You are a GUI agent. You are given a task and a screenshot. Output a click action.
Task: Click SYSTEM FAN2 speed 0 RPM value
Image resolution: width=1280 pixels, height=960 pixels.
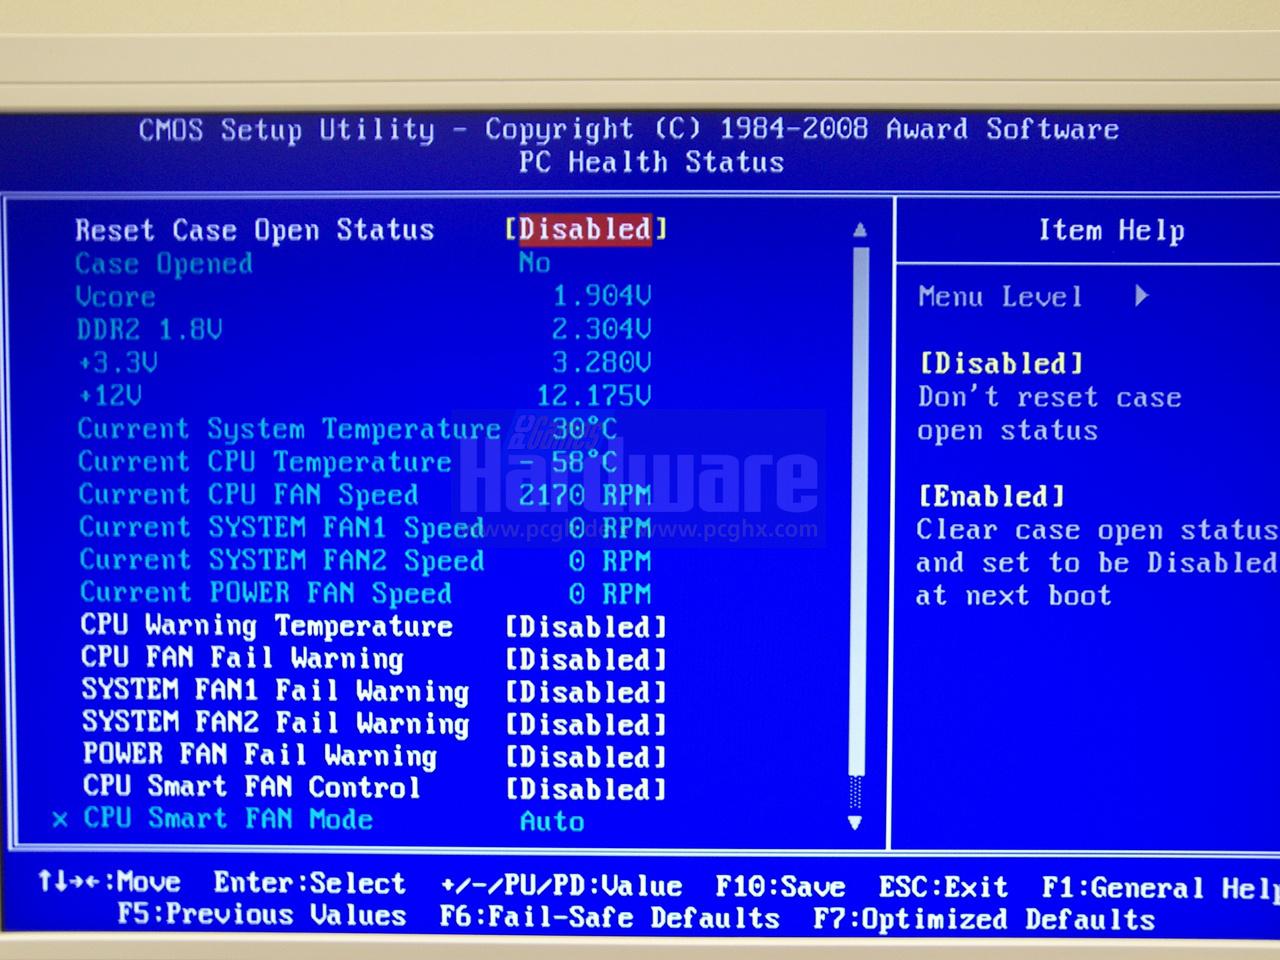click(610, 561)
